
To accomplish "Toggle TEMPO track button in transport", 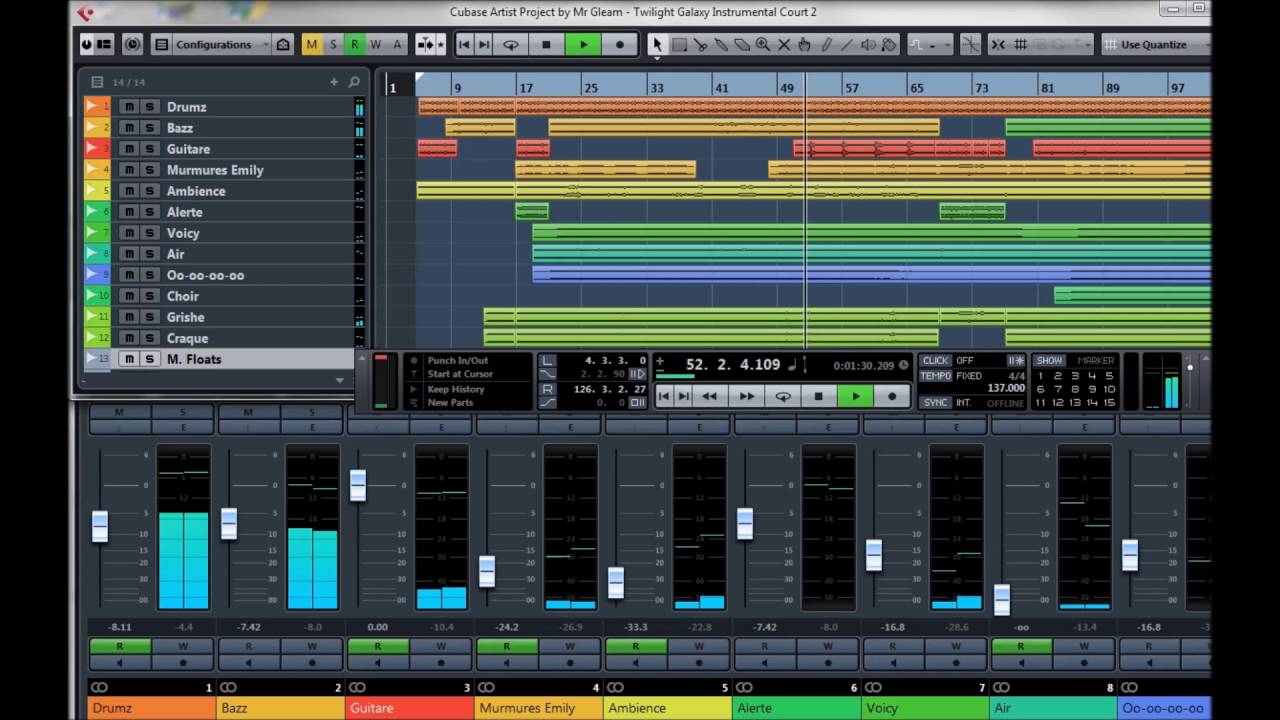I will coord(936,376).
